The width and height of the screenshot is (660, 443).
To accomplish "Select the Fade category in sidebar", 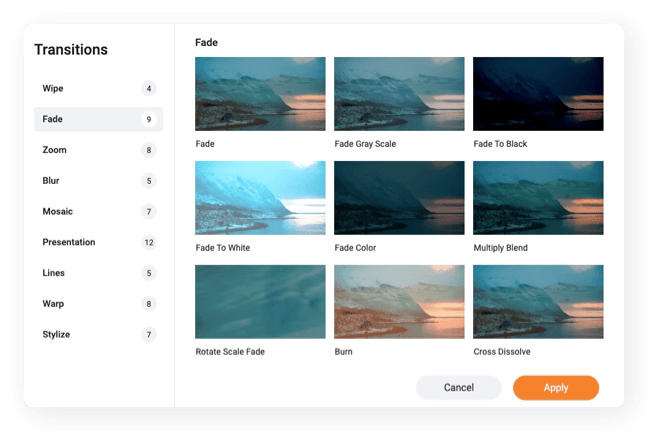I will (98, 119).
